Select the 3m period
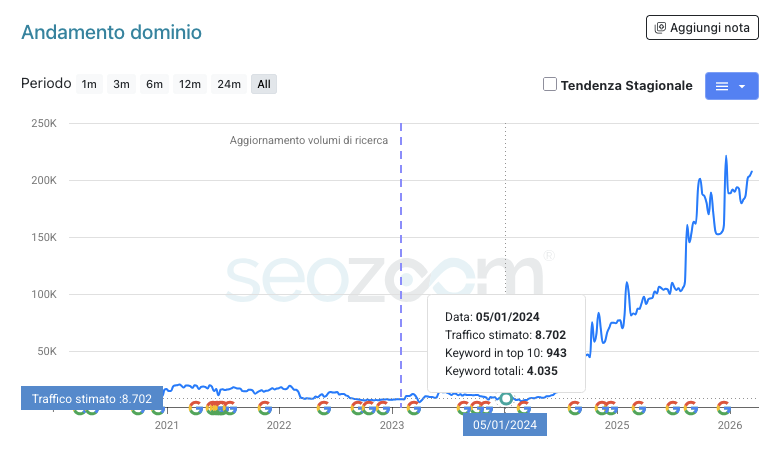The height and width of the screenshot is (458, 776). tap(121, 84)
